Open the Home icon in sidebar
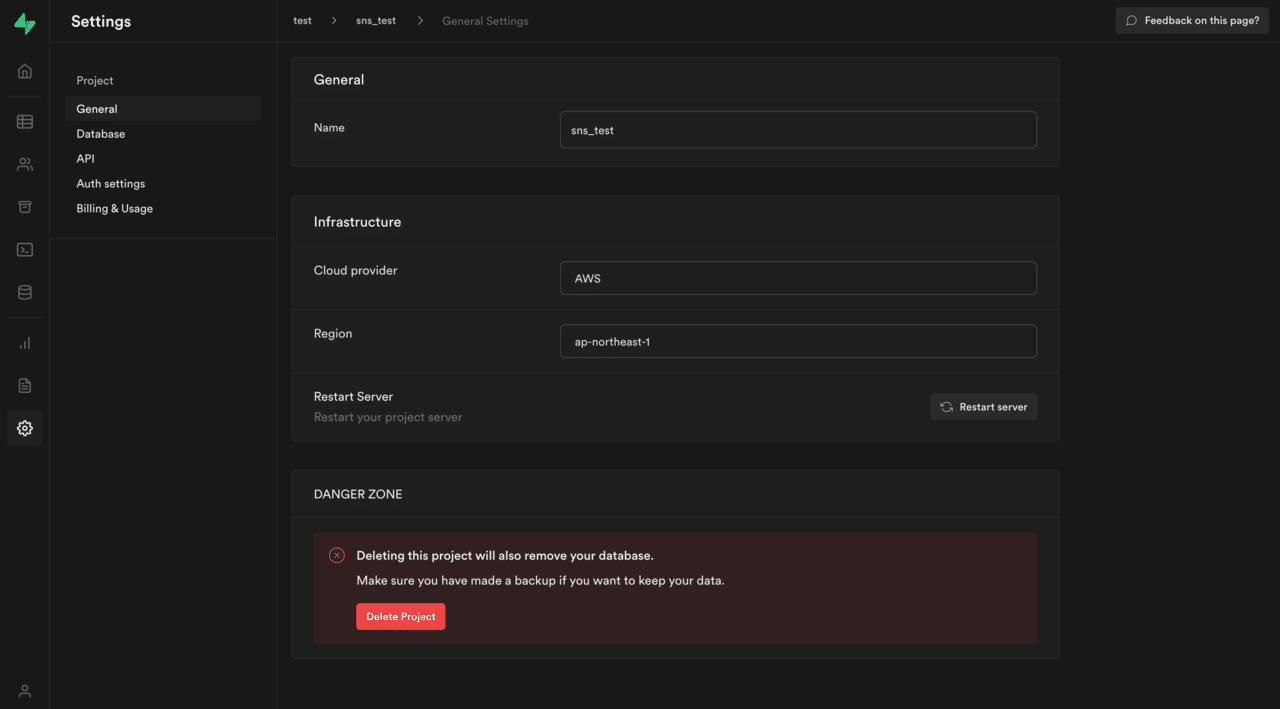This screenshot has height=709, width=1280. point(25,71)
